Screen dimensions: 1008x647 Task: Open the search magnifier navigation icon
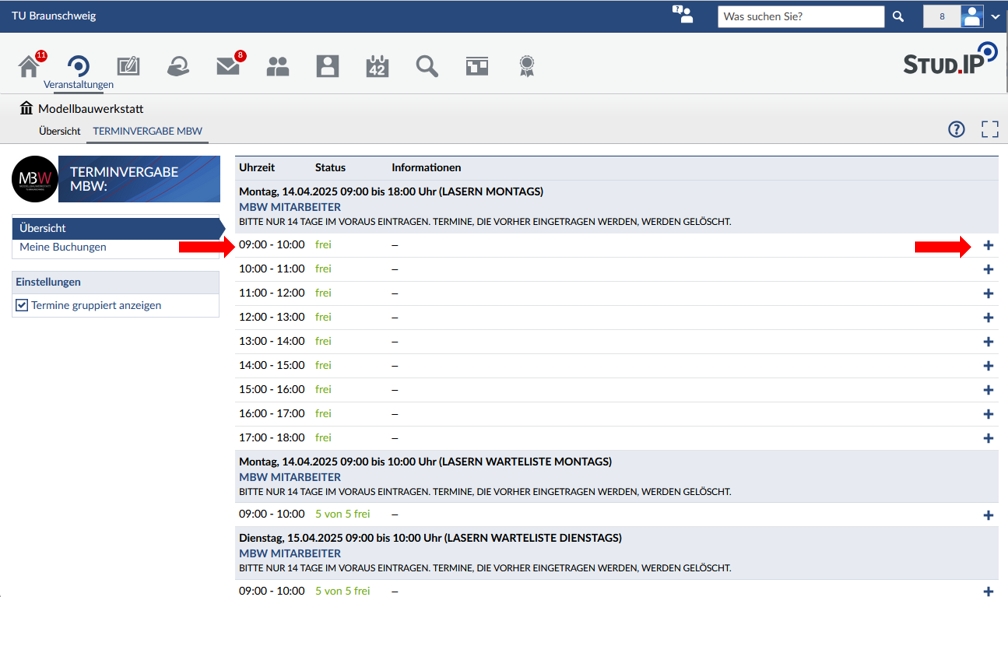(x=427, y=66)
